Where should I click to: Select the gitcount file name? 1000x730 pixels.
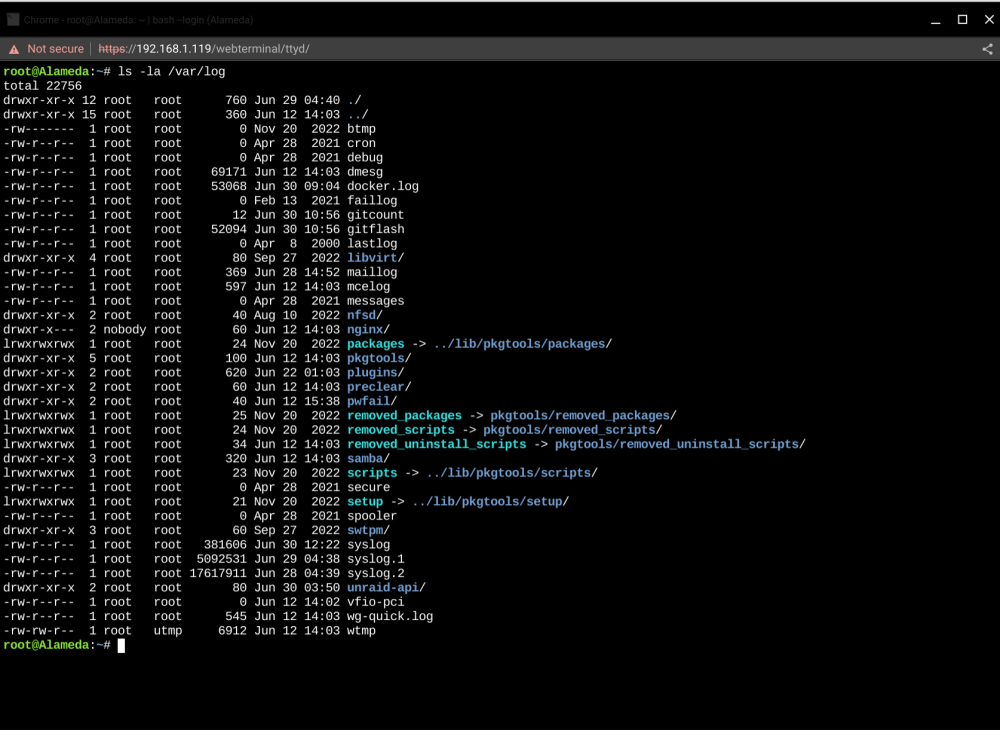[376, 215]
